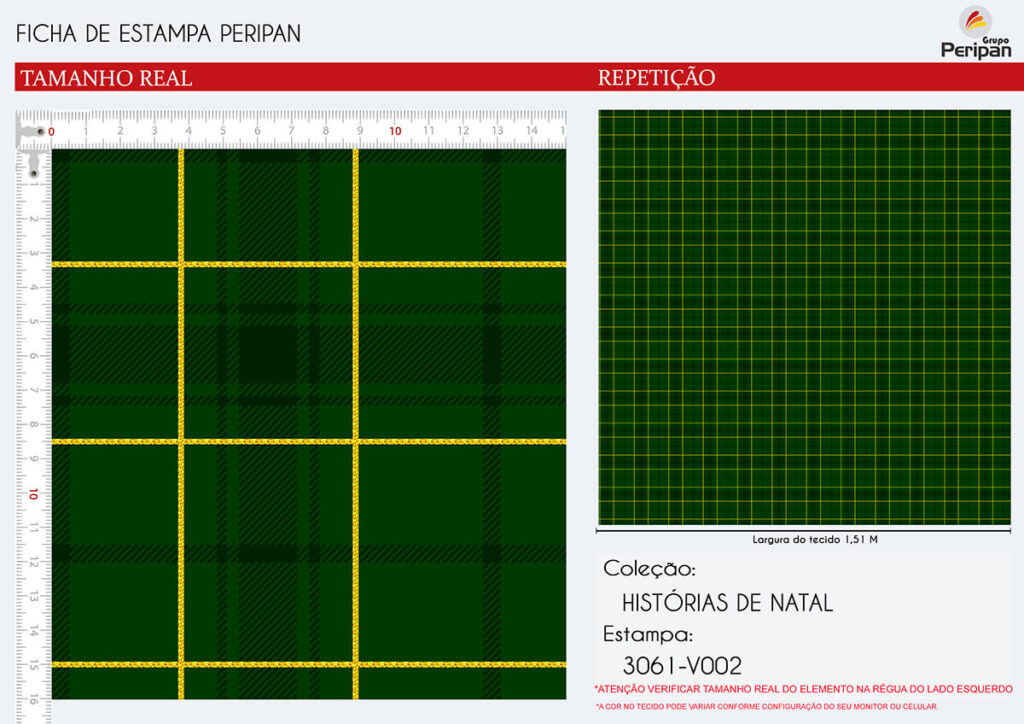Click the red 10 on the horizontal ruler
This screenshot has width=1024, height=724.
[x=395, y=131]
